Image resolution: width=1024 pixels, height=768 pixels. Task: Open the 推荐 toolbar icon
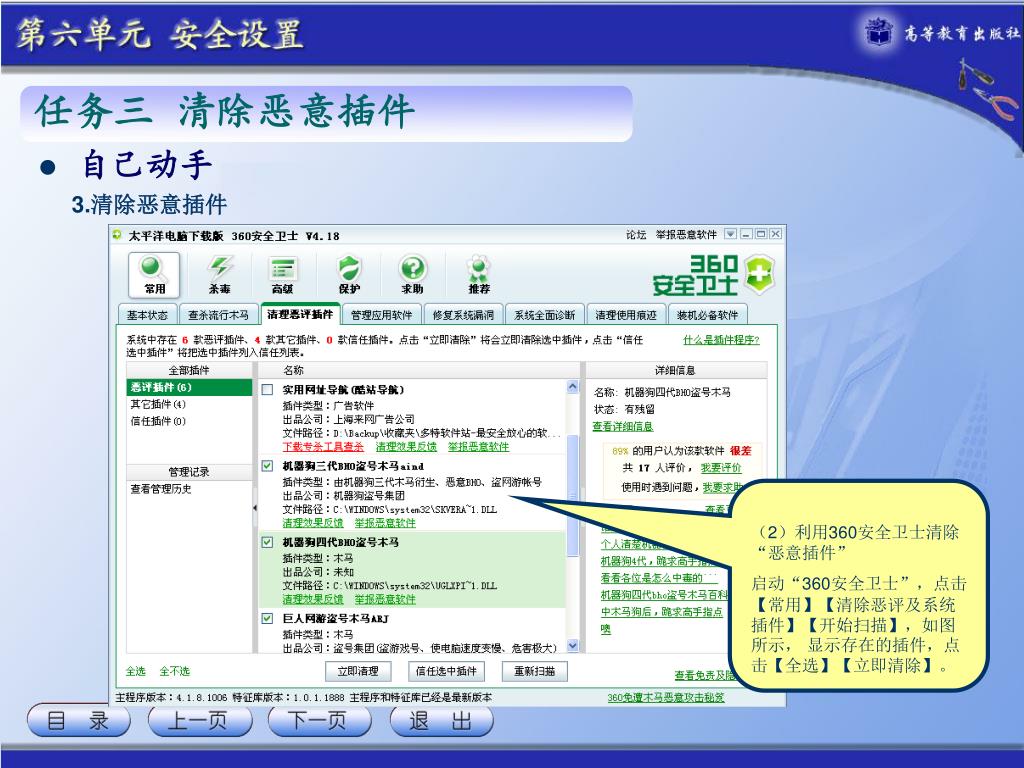tap(478, 274)
